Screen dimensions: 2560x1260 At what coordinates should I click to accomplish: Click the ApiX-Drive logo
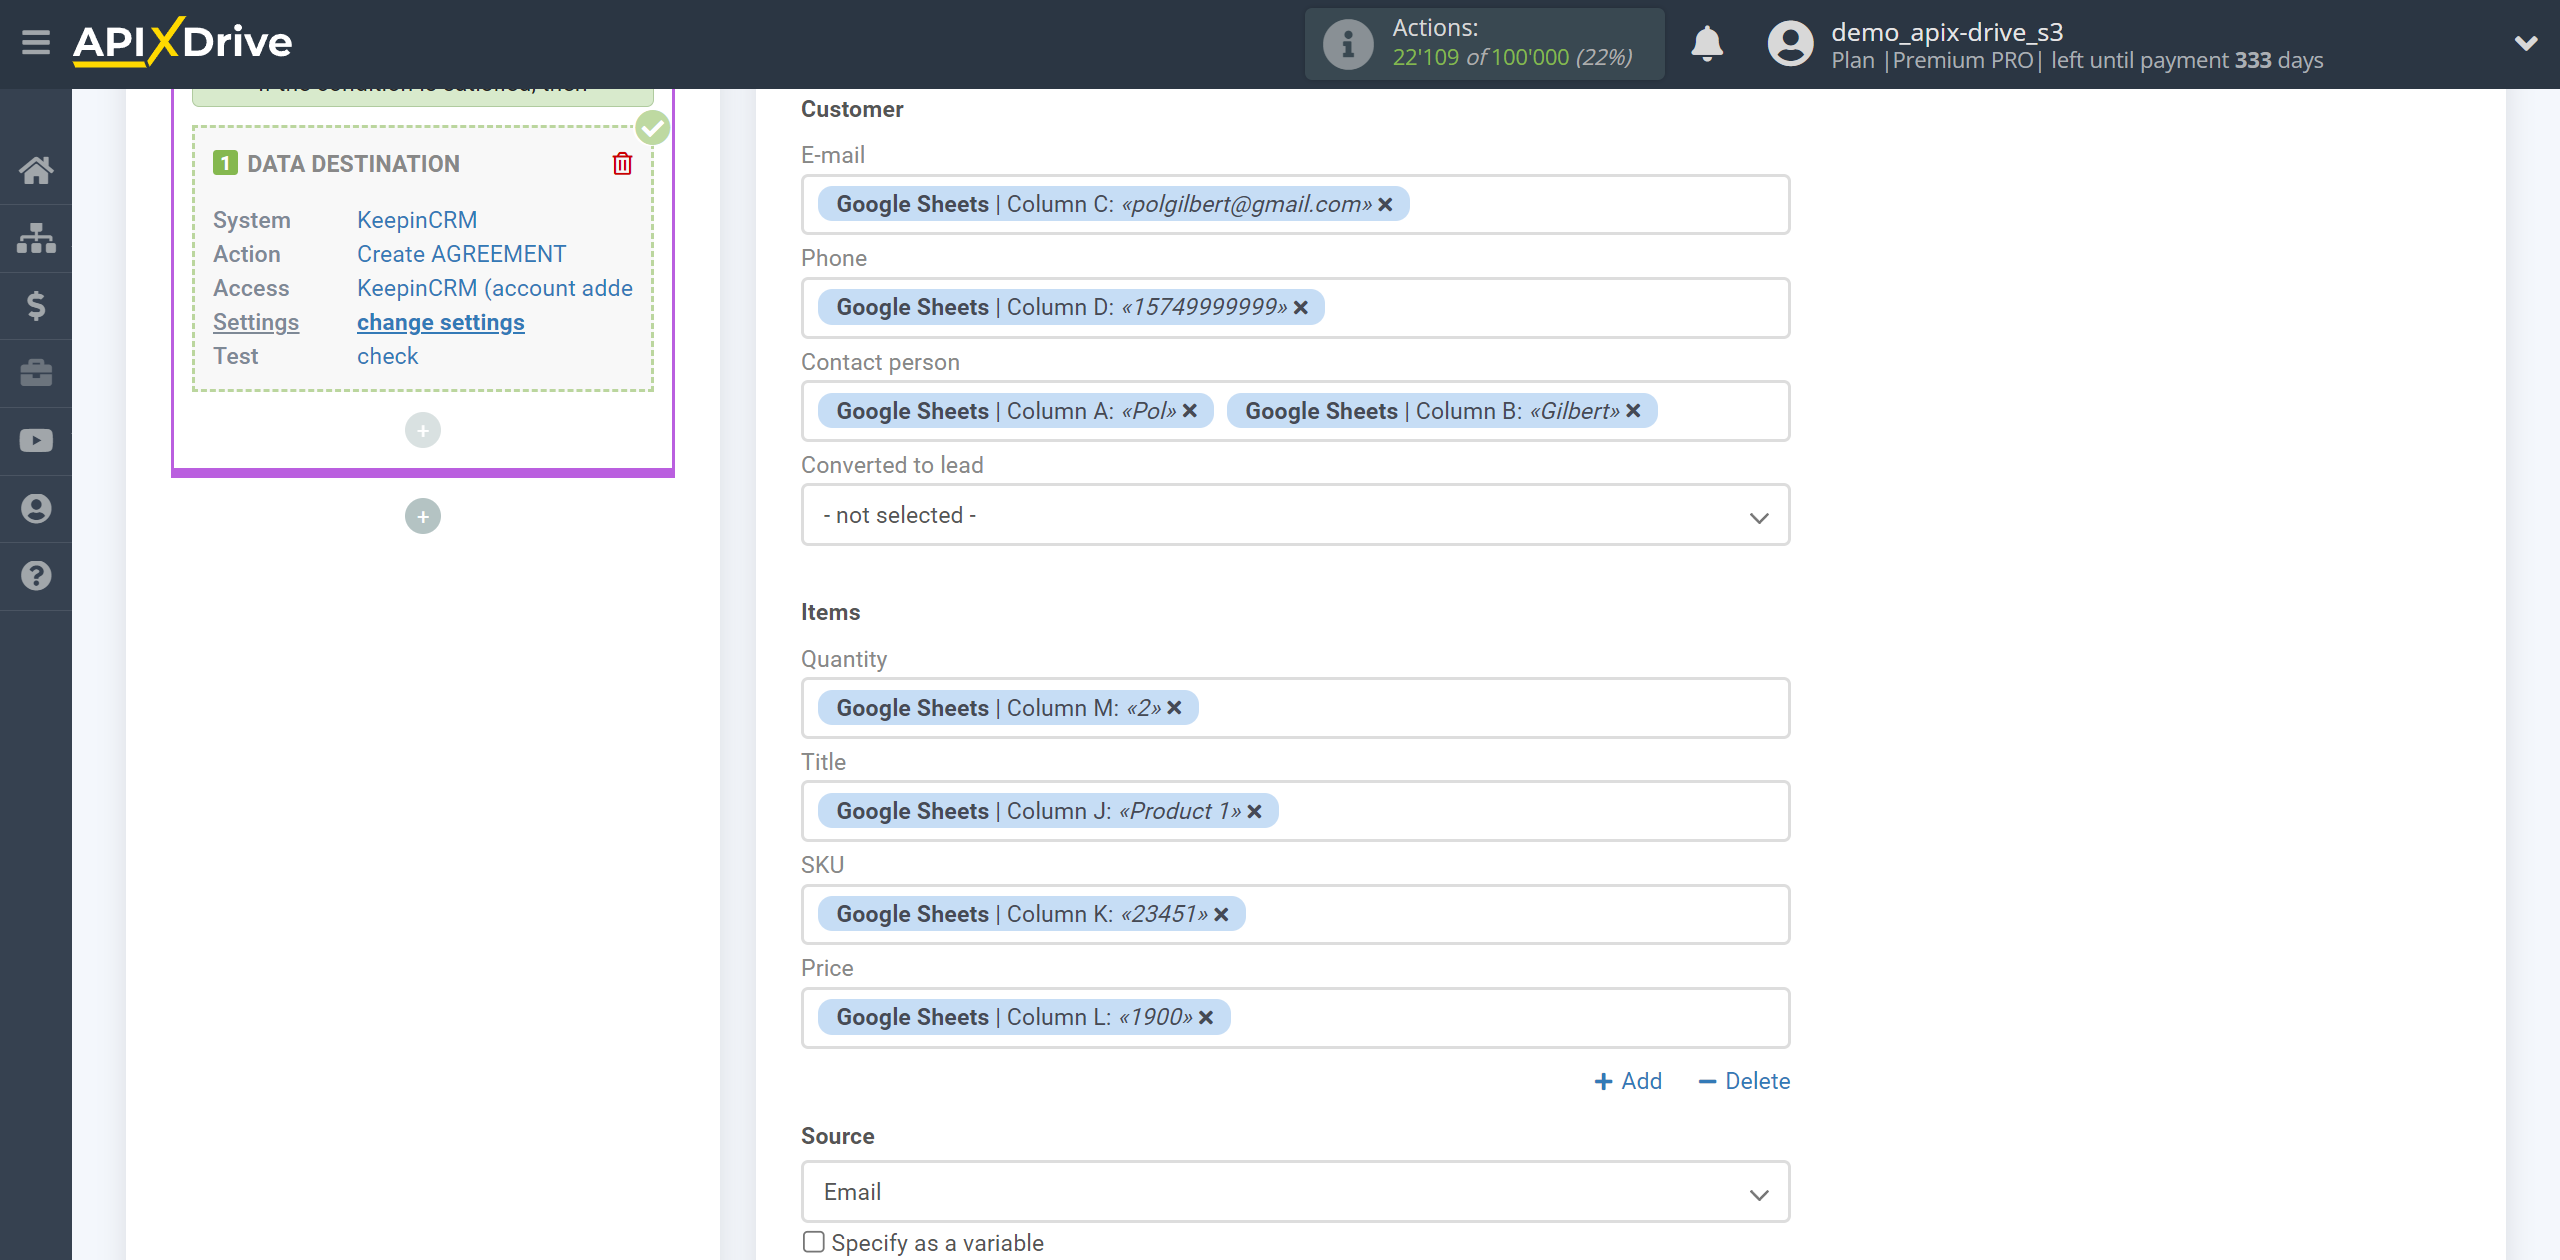[x=182, y=43]
